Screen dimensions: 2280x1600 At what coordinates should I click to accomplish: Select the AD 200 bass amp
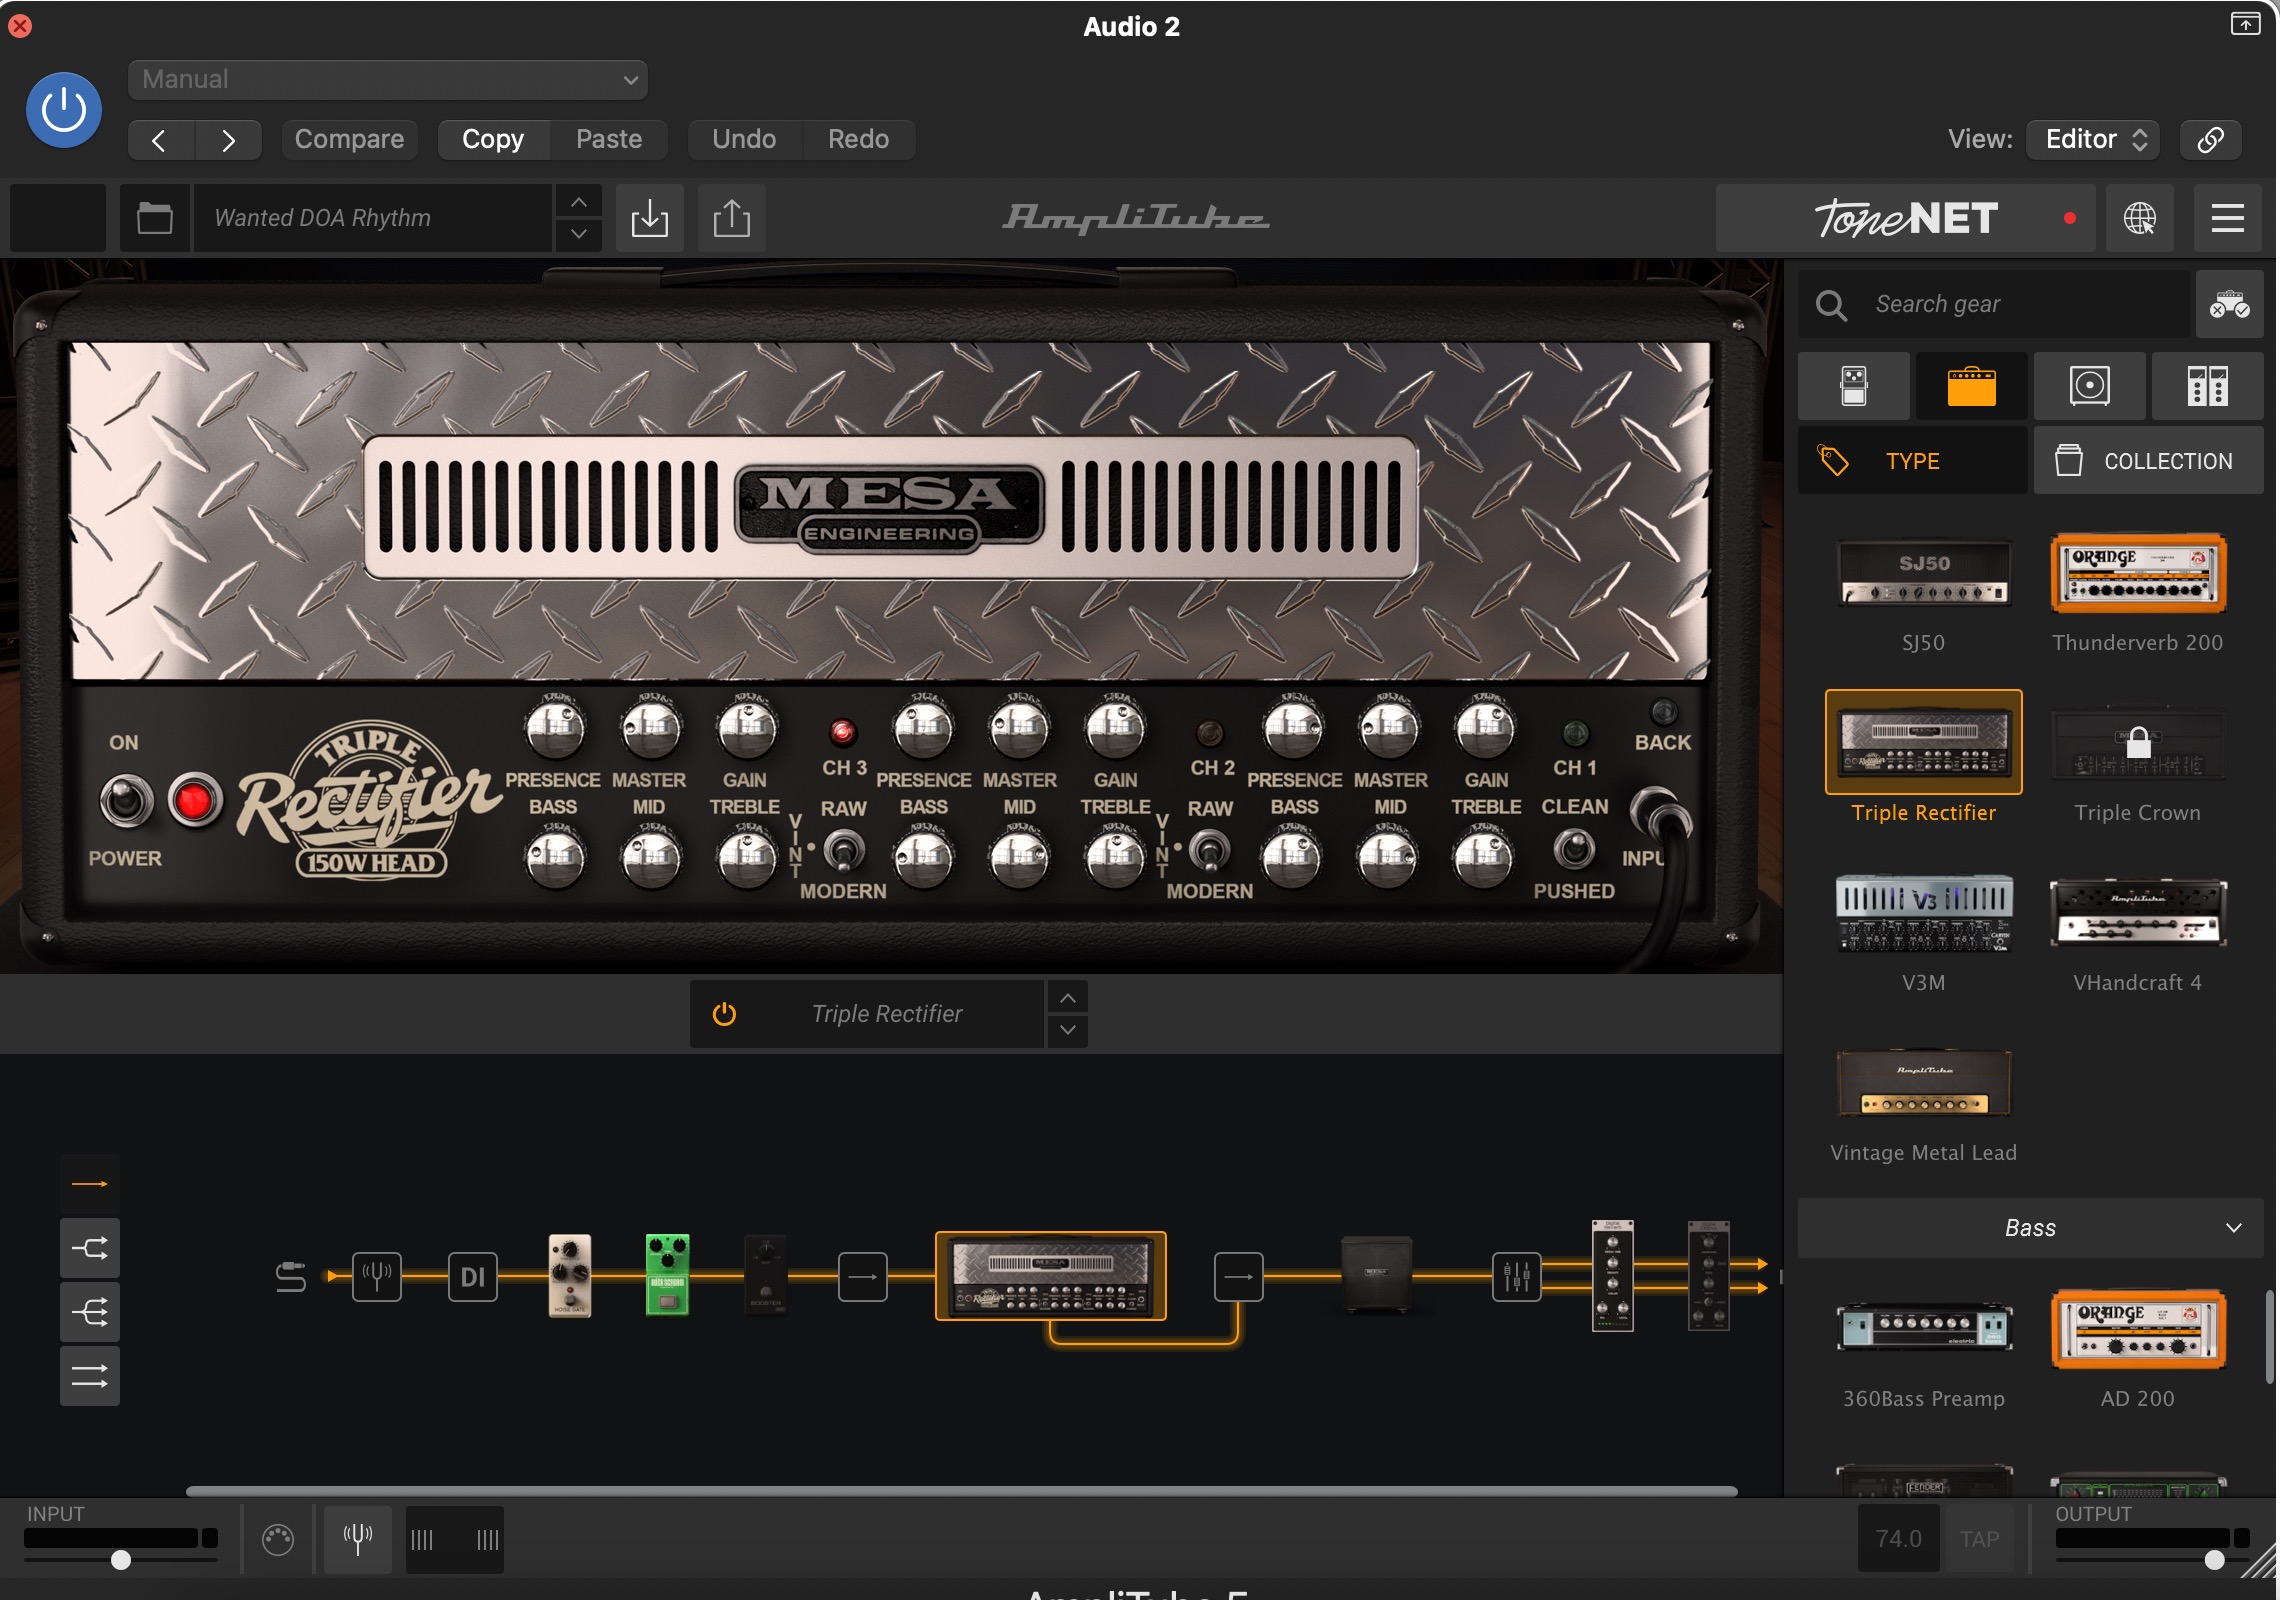coord(2138,1328)
